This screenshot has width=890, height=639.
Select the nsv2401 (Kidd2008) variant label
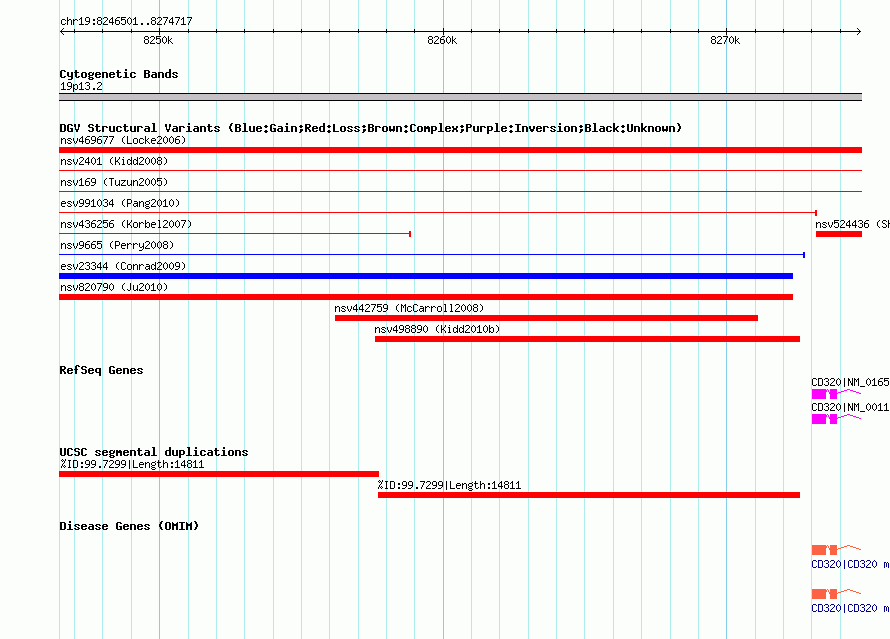coord(114,161)
